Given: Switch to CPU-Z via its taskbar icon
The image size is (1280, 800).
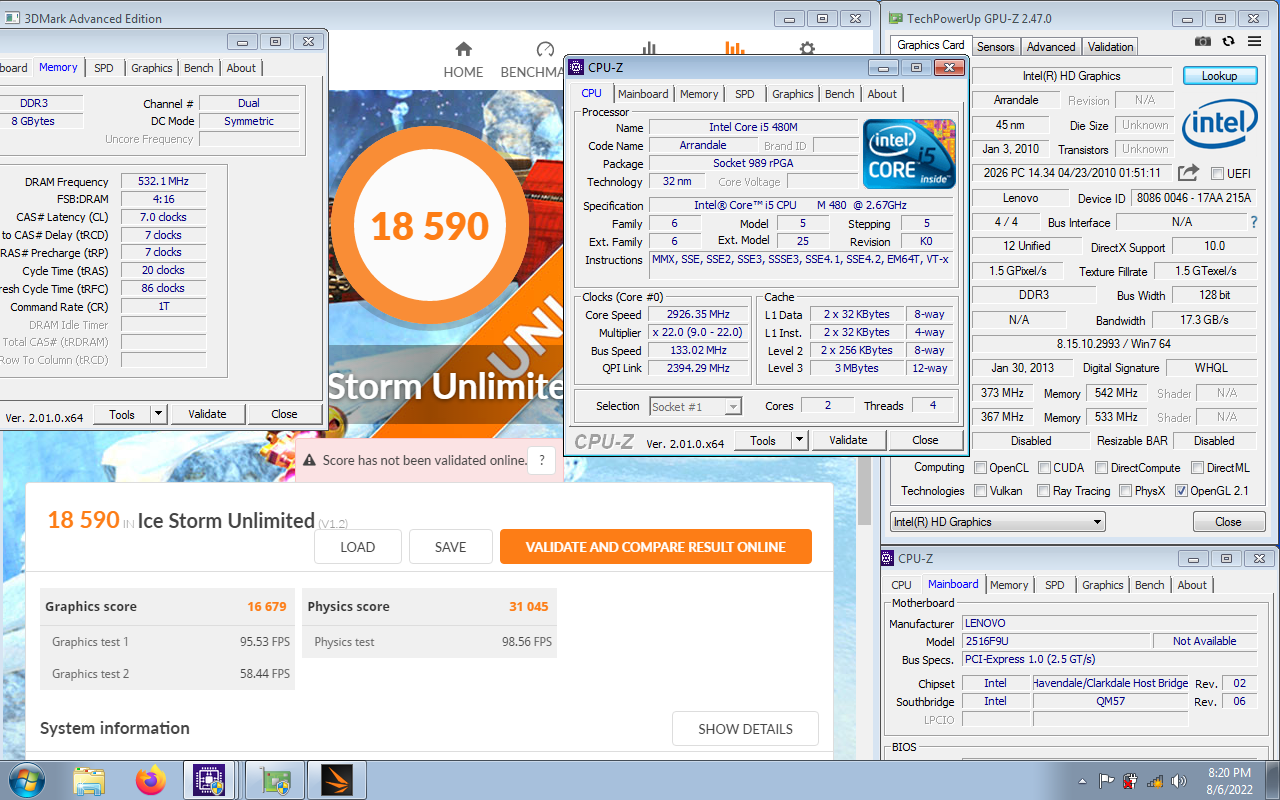Looking at the screenshot, I should tap(210, 780).
